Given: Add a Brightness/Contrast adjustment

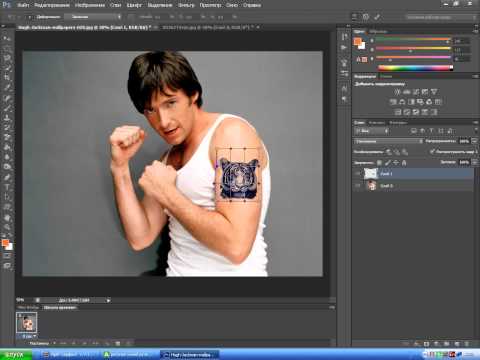Looking at the screenshot, I should (397, 92).
